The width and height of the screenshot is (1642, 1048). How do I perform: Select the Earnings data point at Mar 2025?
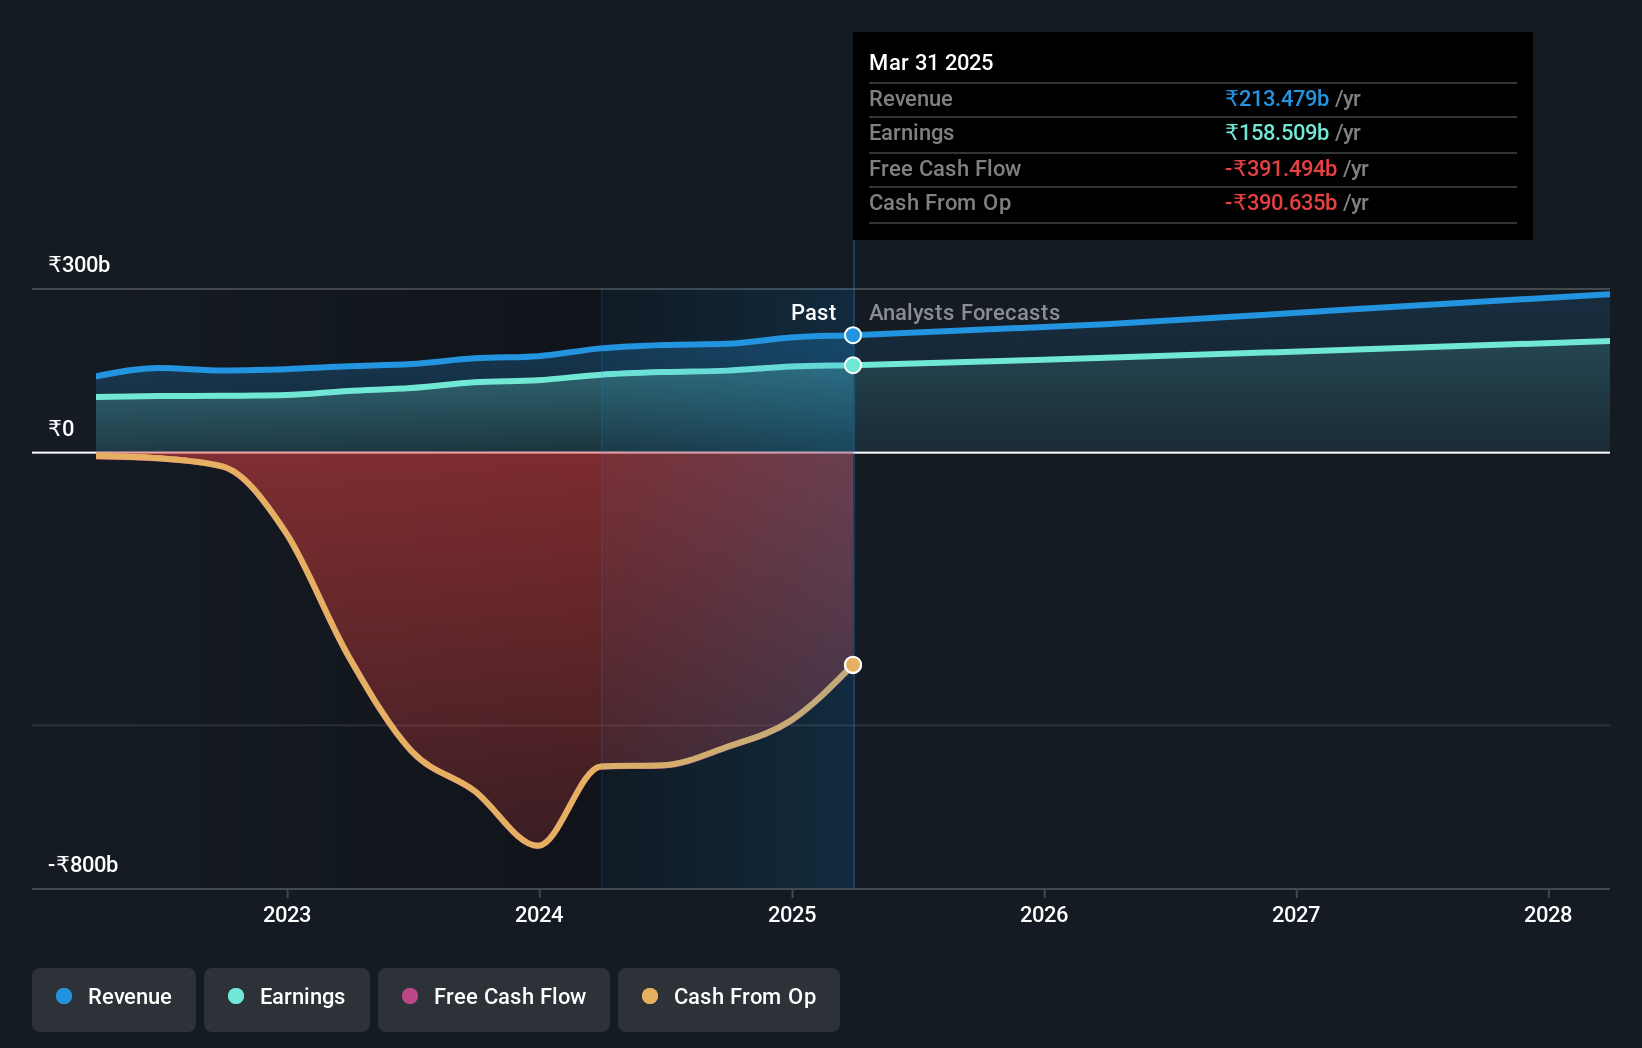click(x=853, y=365)
